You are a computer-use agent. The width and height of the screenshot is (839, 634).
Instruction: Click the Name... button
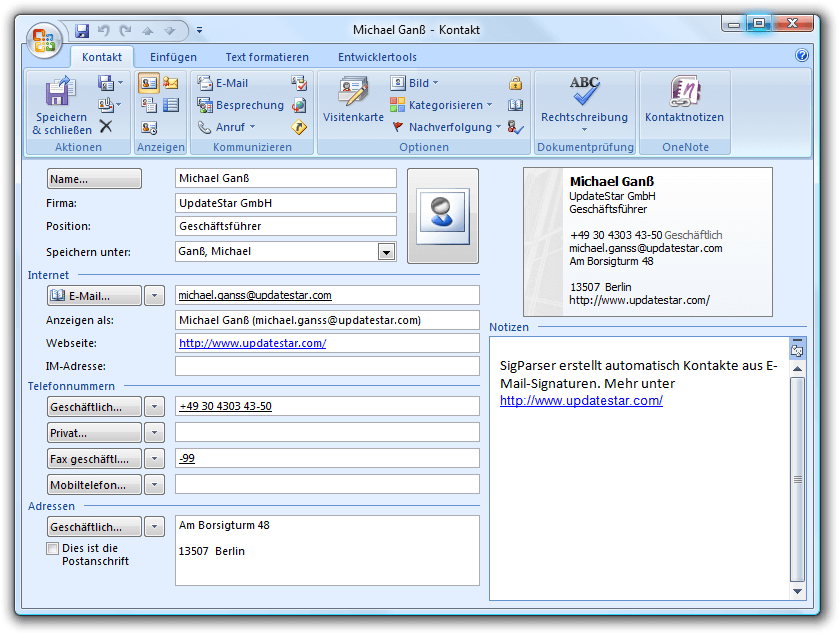point(95,179)
